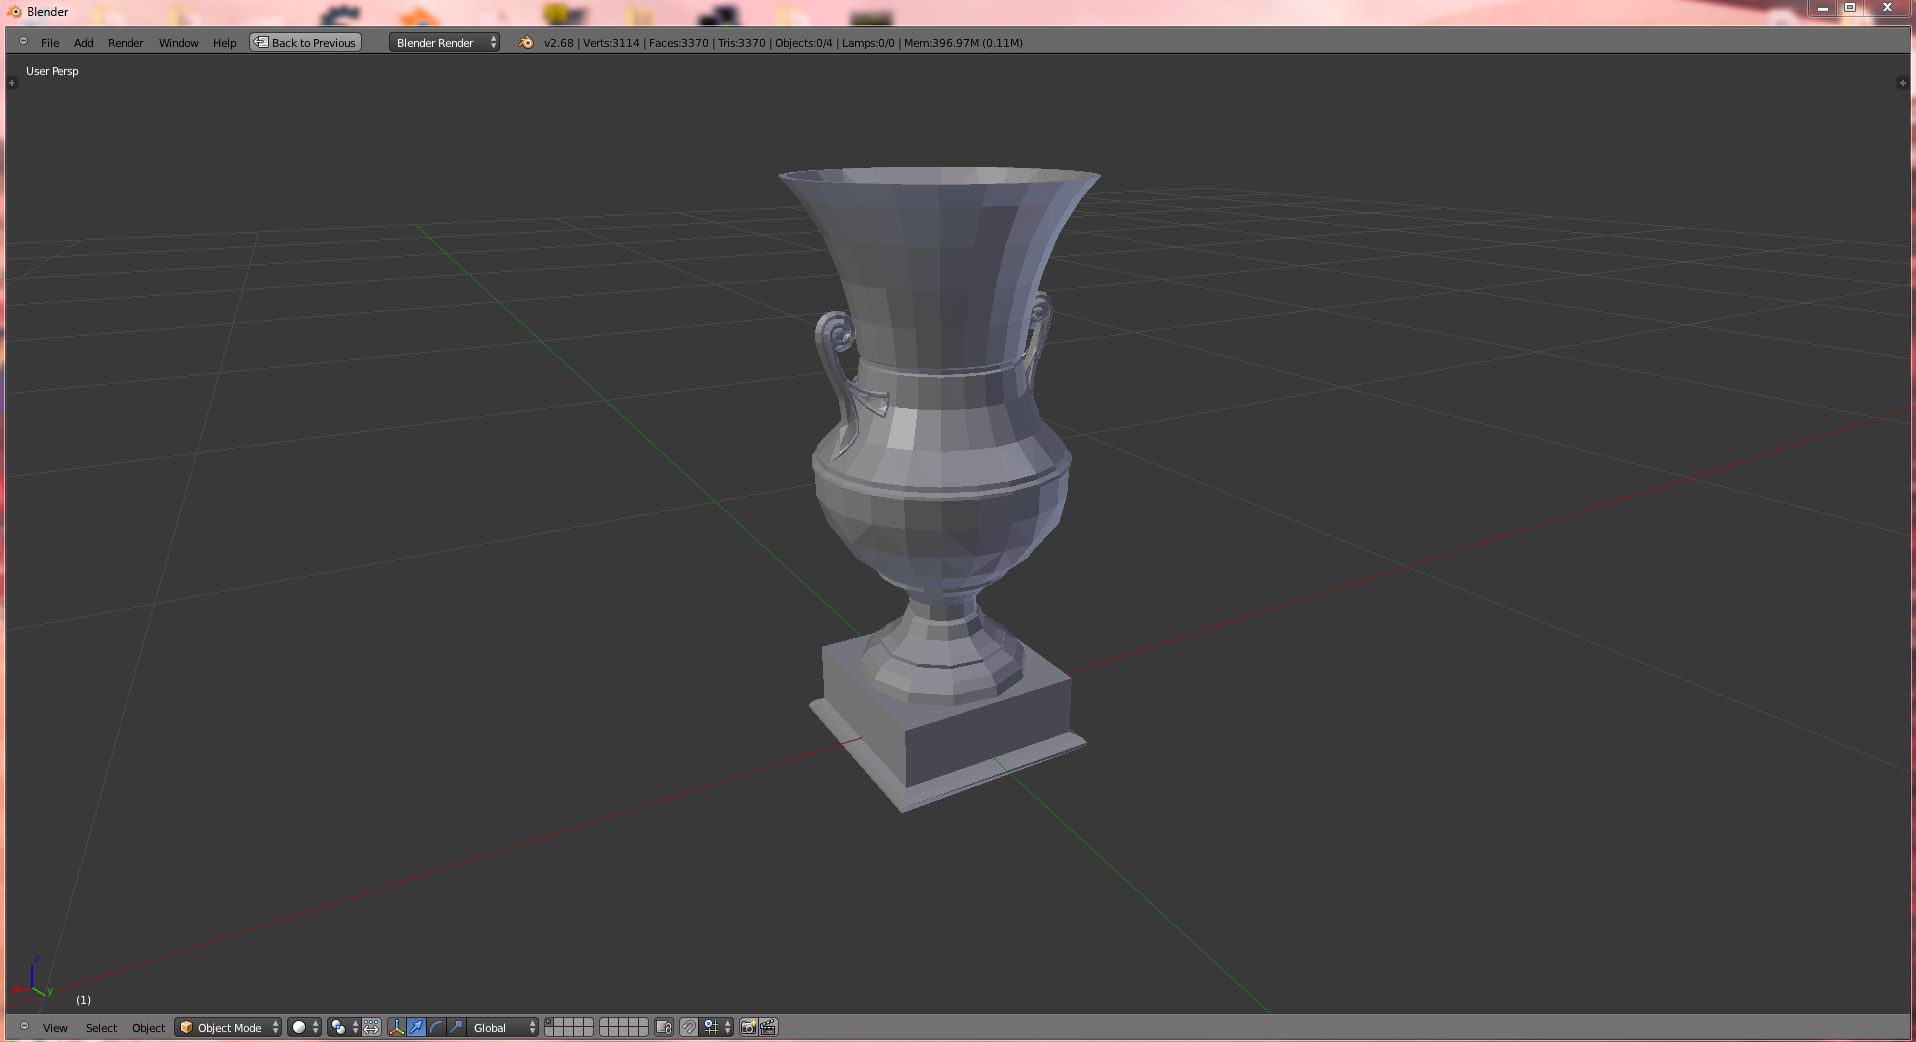The height and width of the screenshot is (1042, 1916).
Task: Click the manipulate center points icon
Action: 371,1027
